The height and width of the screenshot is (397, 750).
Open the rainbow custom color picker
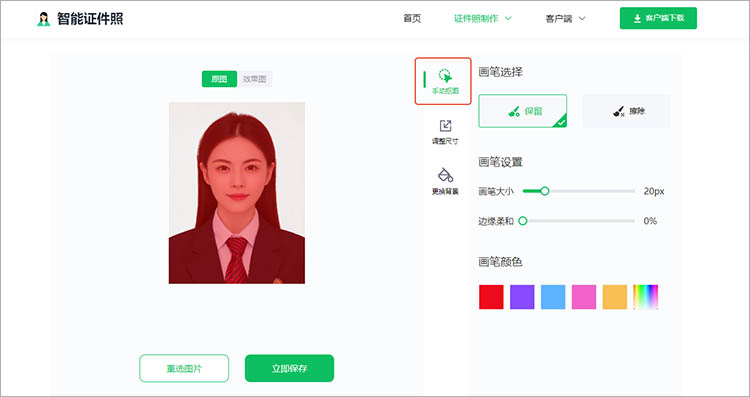coord(646,297)
